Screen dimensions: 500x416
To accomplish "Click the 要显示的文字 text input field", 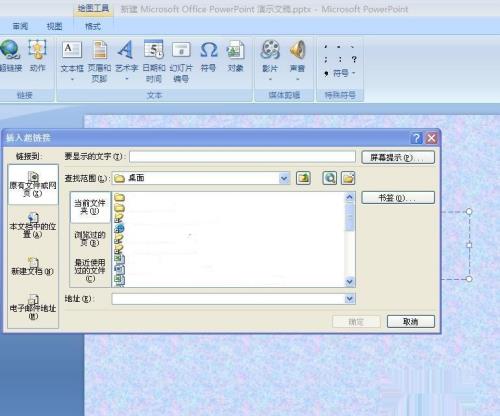I will pyautogui.click(x=242, y=156).
